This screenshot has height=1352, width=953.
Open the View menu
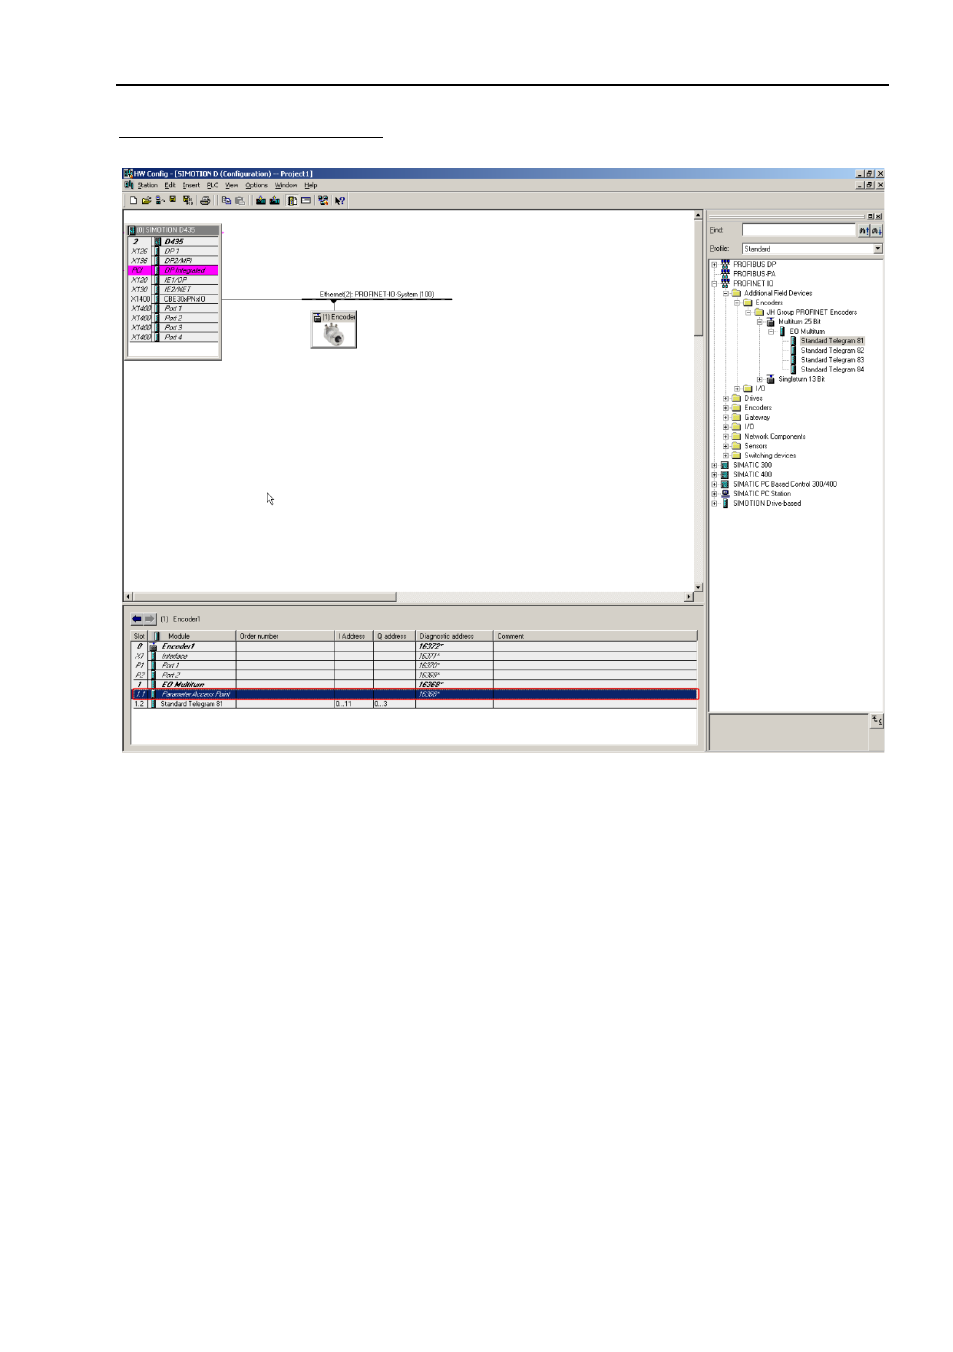coord(232,185)
